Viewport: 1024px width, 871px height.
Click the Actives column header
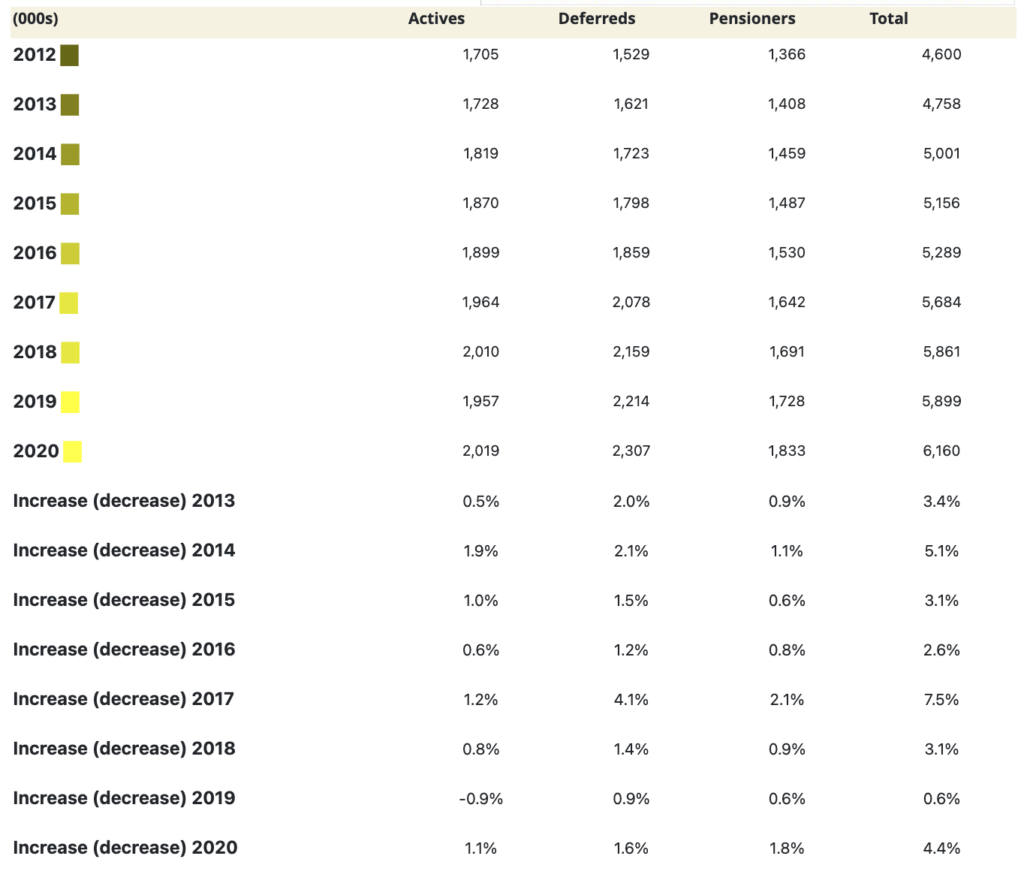pos(436,19)
